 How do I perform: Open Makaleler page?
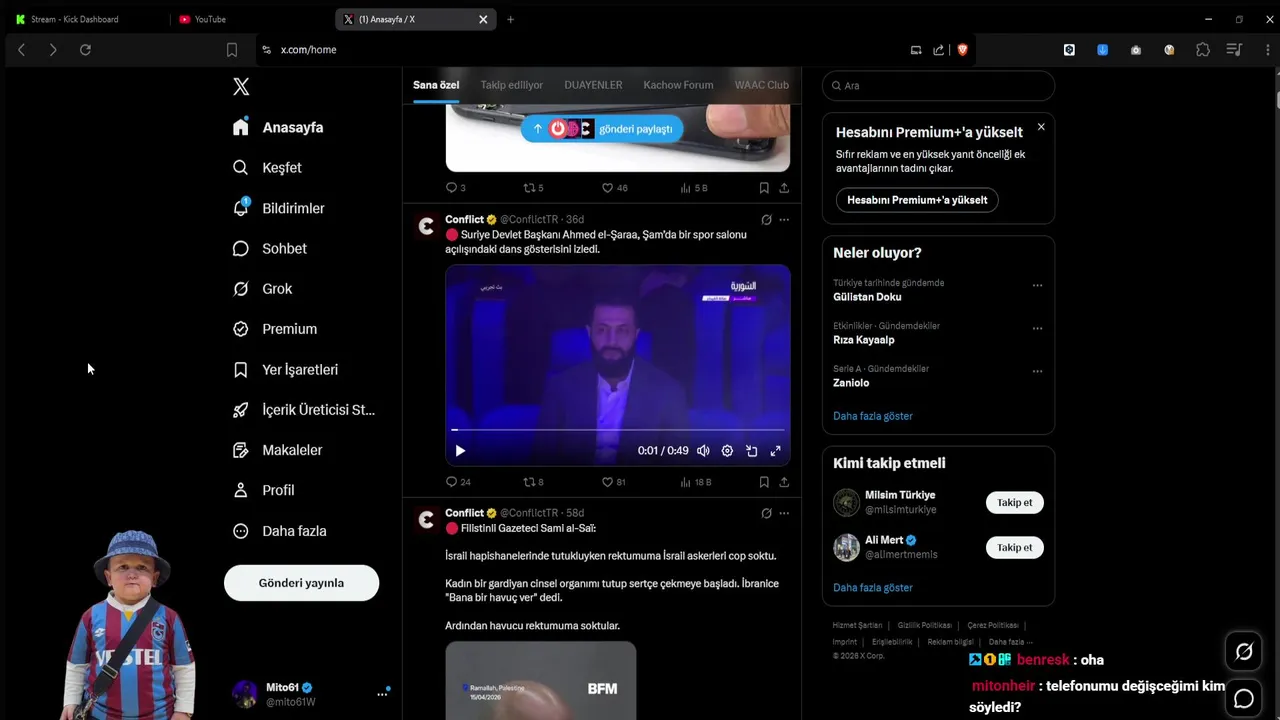point(278,450)
